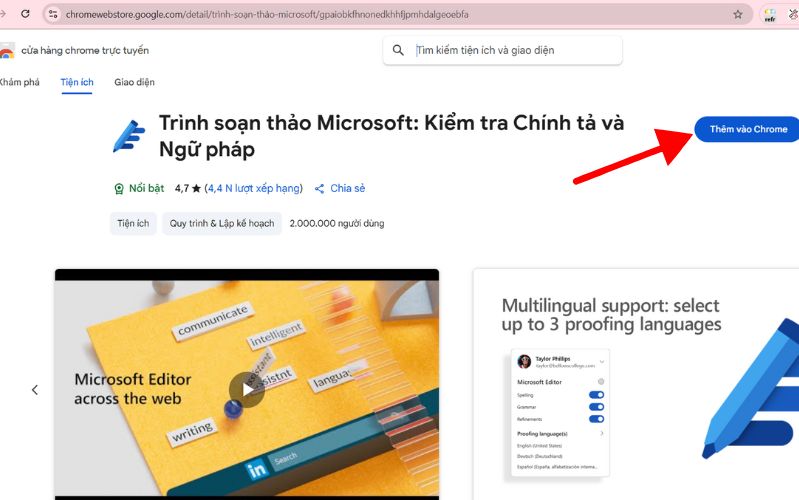This screenshot has width=799, height=500.
Task: Click the refr extension icon in toolbar
Action: (x=770, y=14)
